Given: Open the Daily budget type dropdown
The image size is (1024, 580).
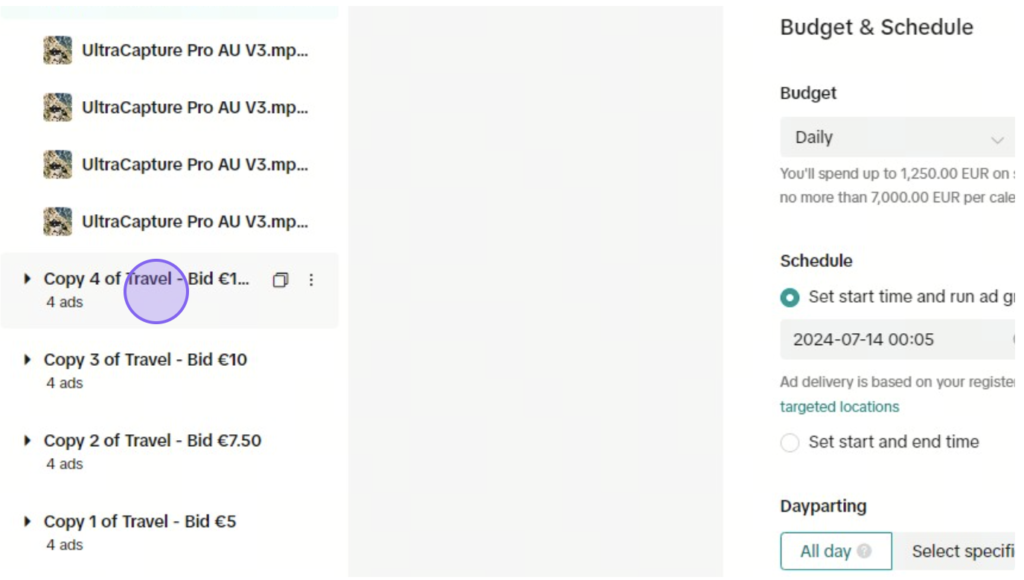Looking at the screenshot, I should click(897, 137).
